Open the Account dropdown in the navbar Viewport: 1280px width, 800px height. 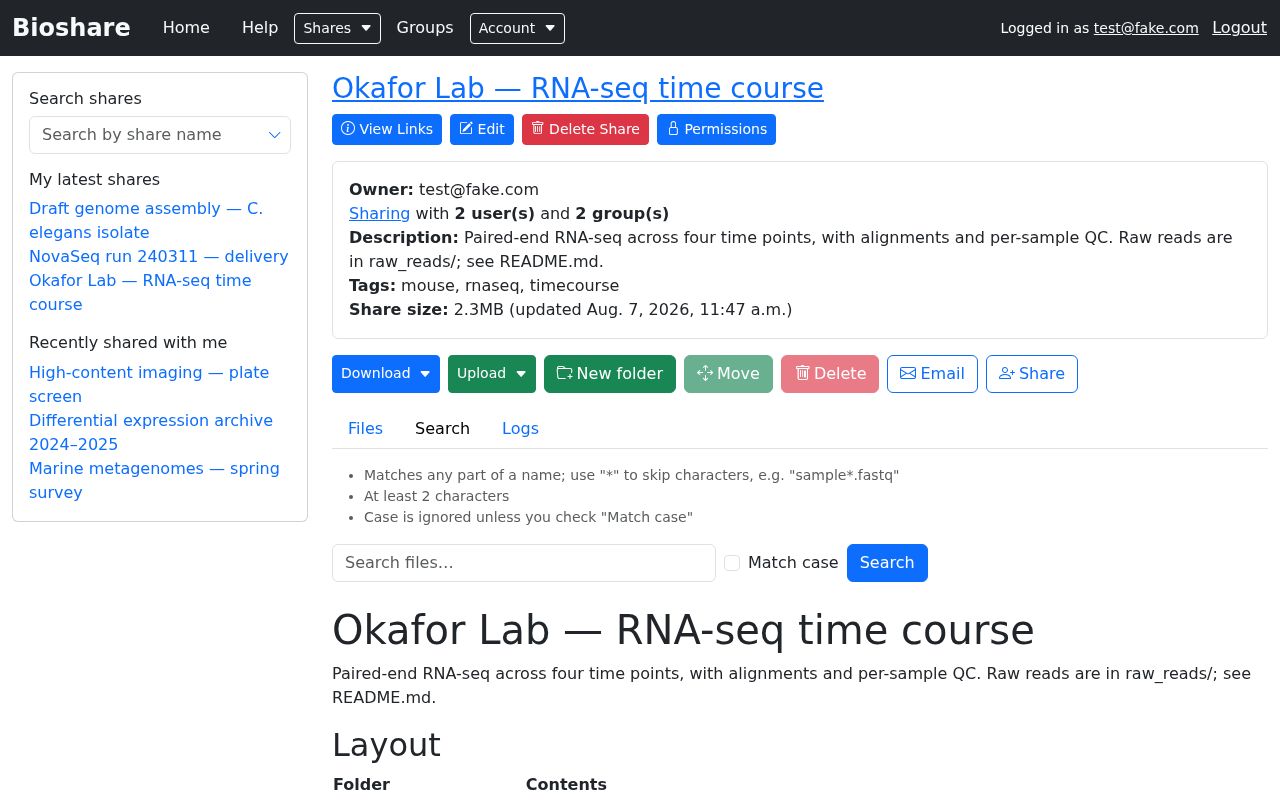(517, 28)
